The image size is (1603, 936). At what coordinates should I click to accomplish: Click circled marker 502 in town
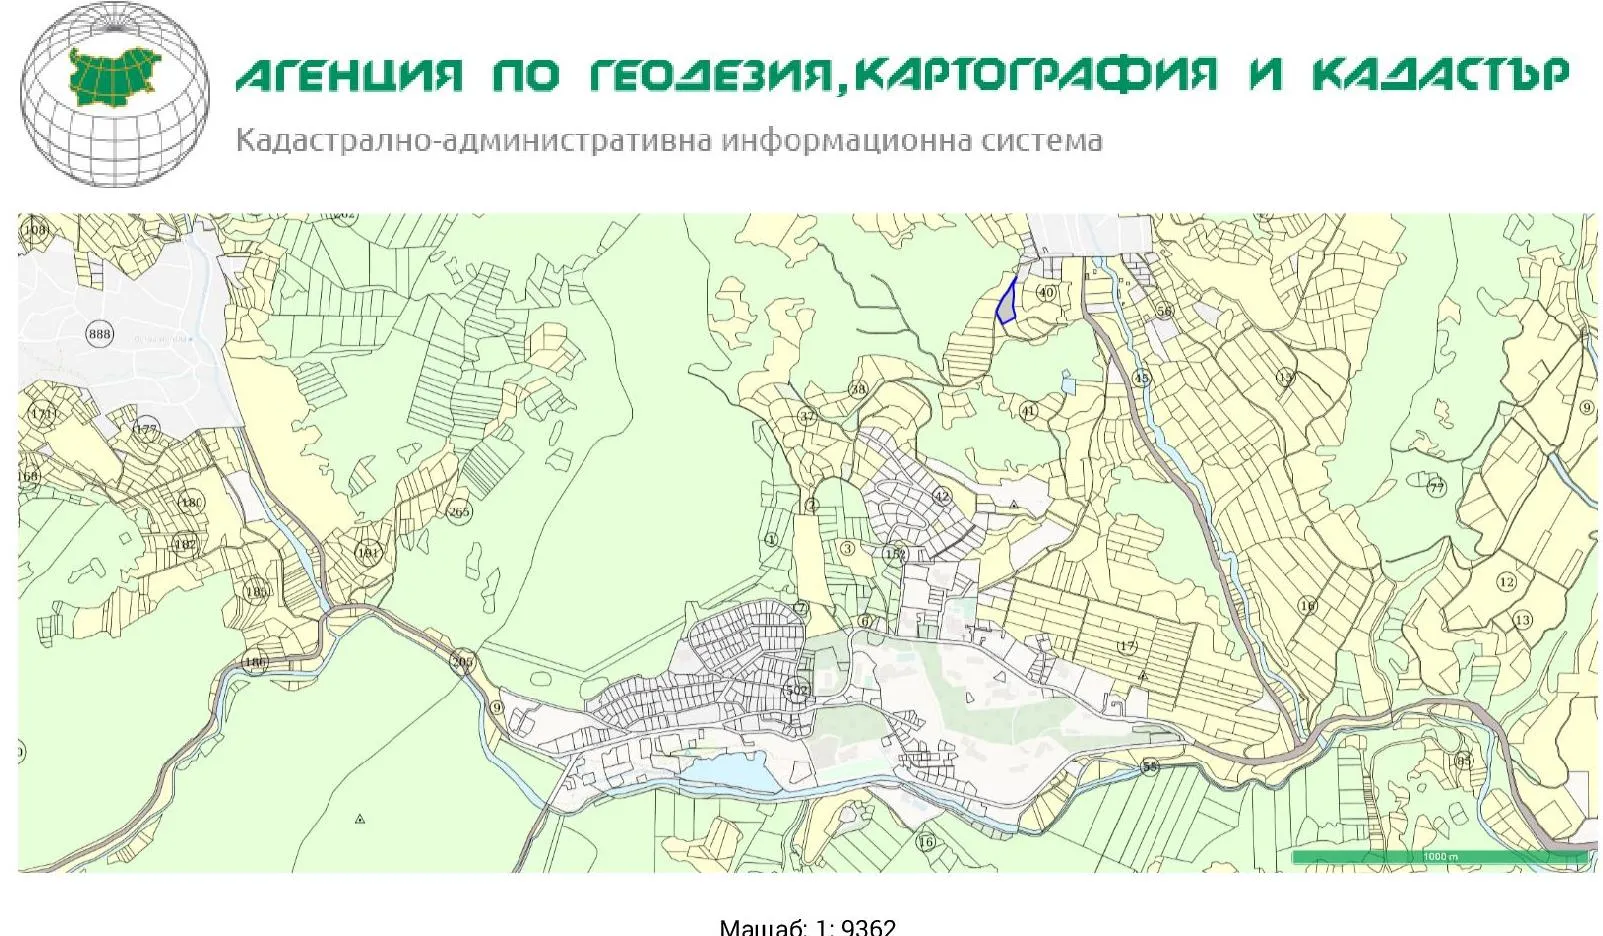coord(796,690)
